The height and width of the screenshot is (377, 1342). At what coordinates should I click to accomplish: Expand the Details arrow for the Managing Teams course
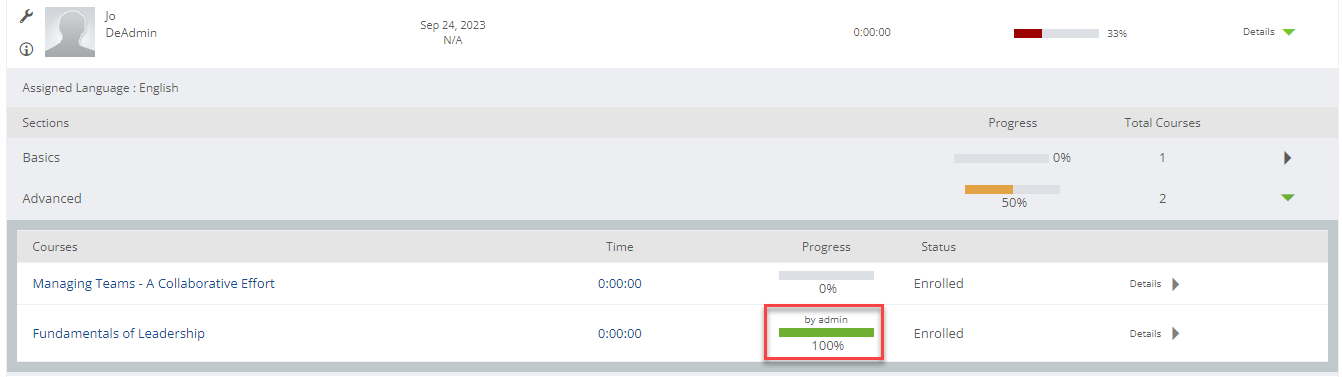coord(1175,284)
